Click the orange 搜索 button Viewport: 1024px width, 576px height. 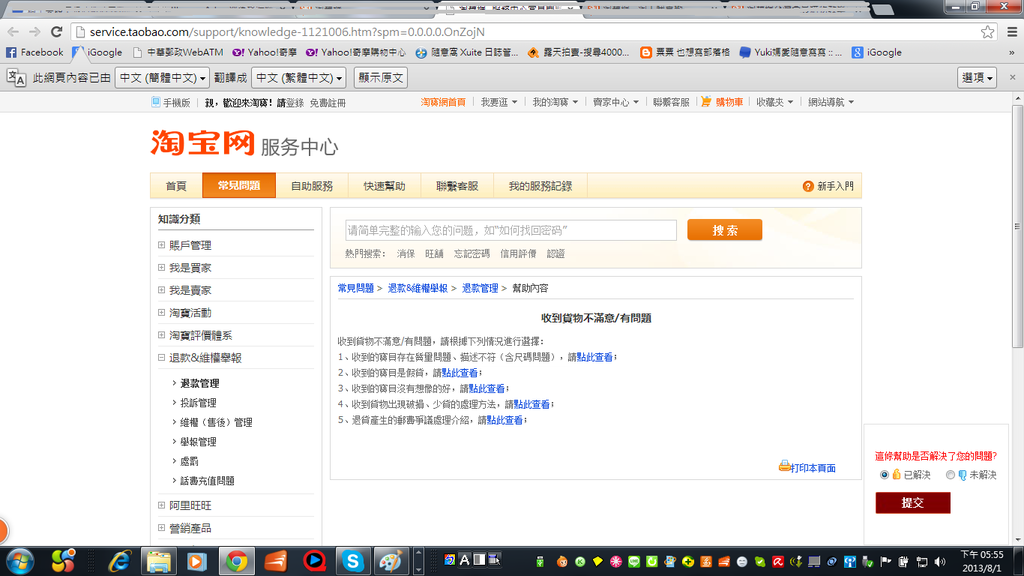point(724,230)
